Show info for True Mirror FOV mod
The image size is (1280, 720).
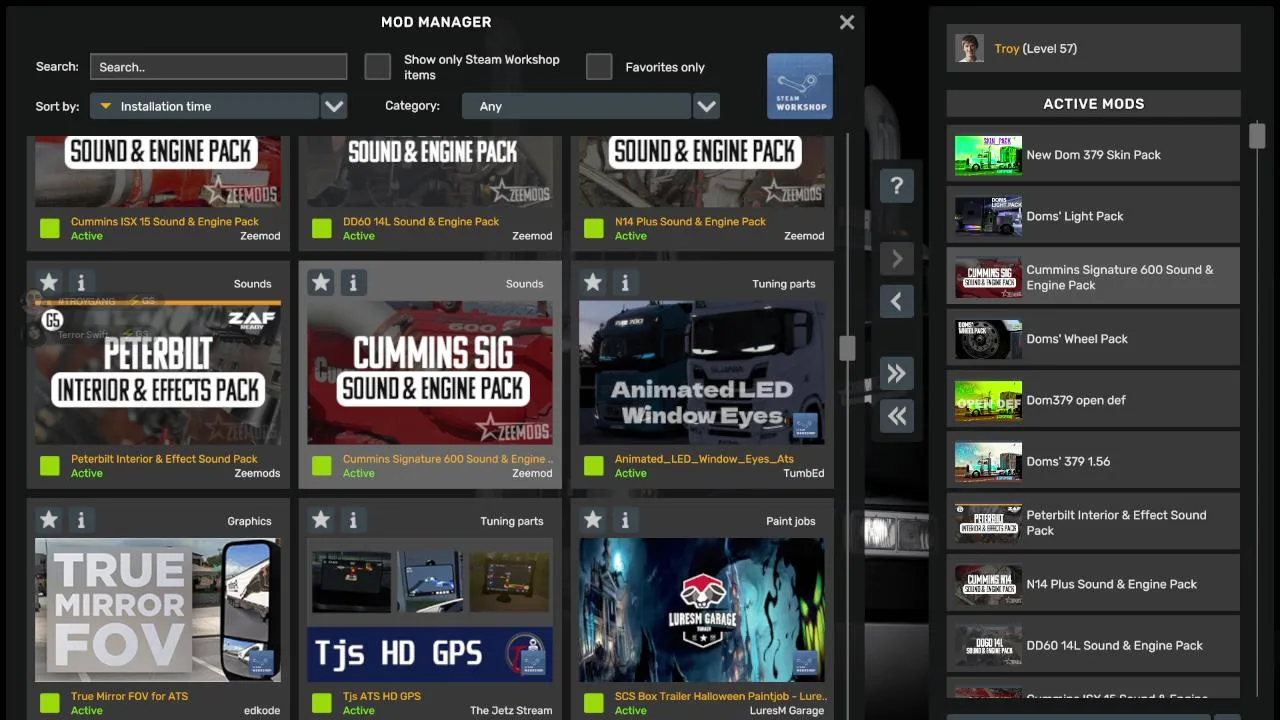(x=81, y=520)
